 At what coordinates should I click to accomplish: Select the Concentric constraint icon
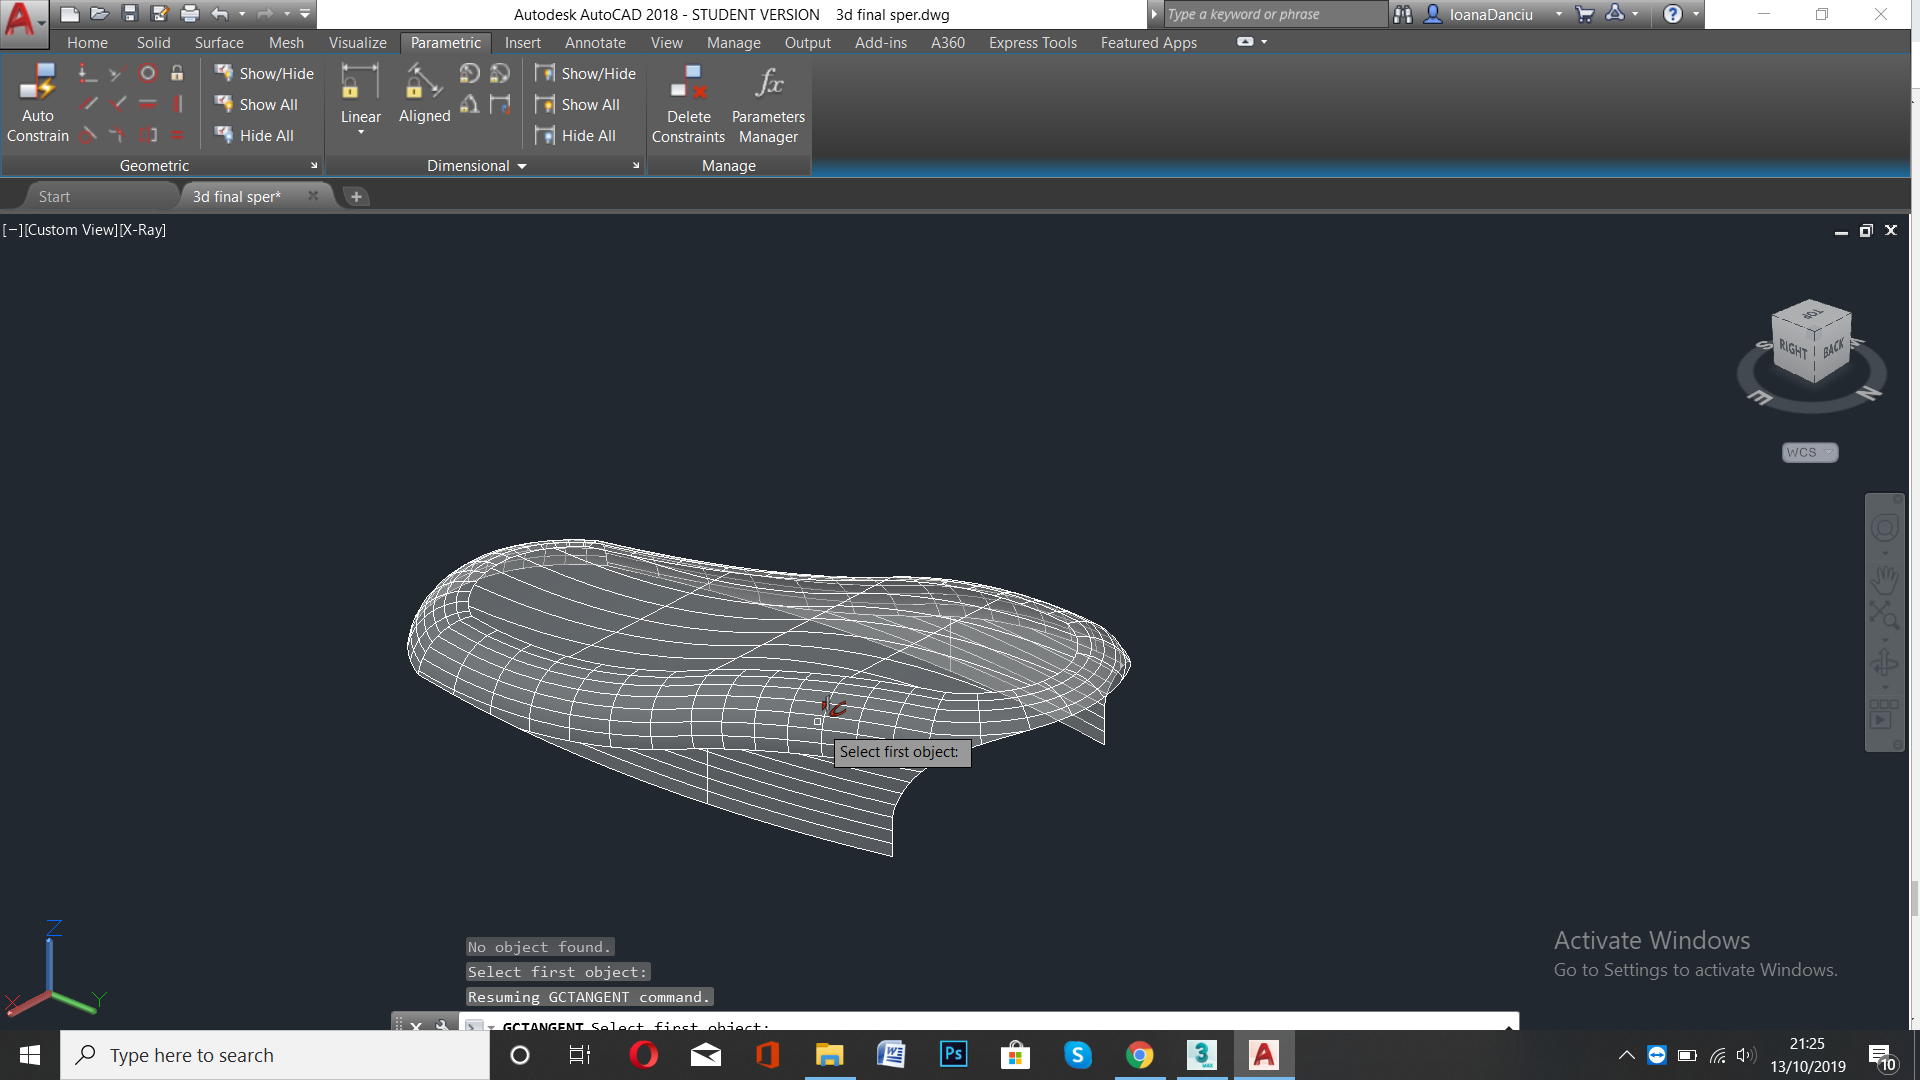[x=148, y=73]
